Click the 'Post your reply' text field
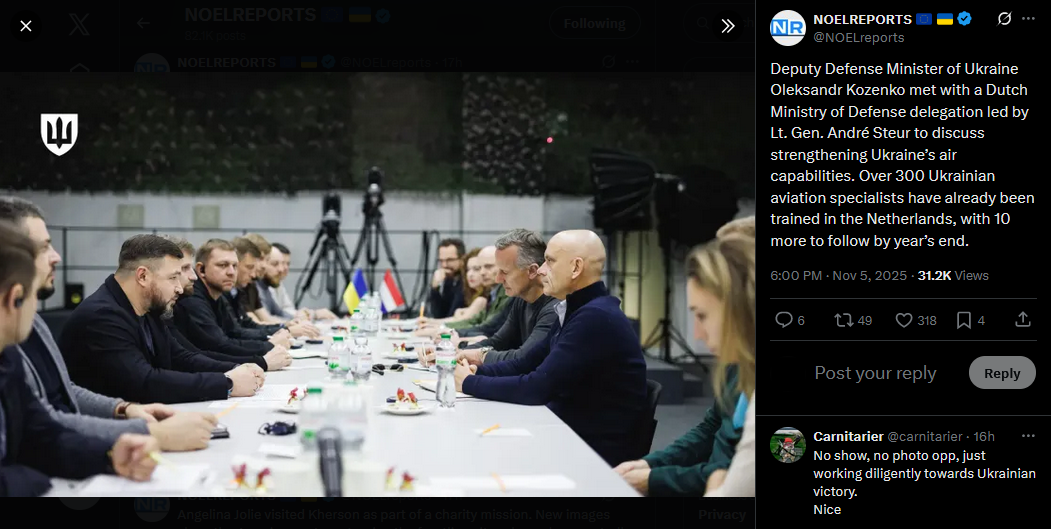Viewport: 1051px width, 529px height. [875, 373]
